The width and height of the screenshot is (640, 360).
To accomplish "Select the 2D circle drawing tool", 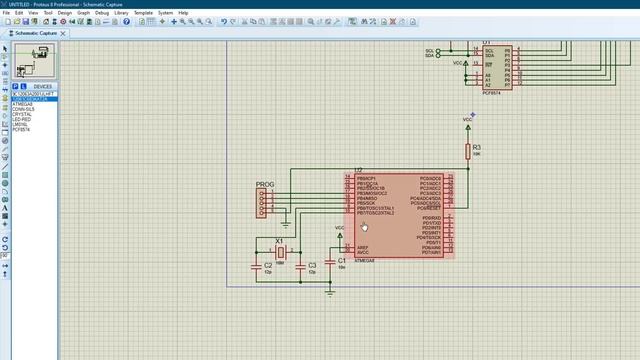I will 5,183.
